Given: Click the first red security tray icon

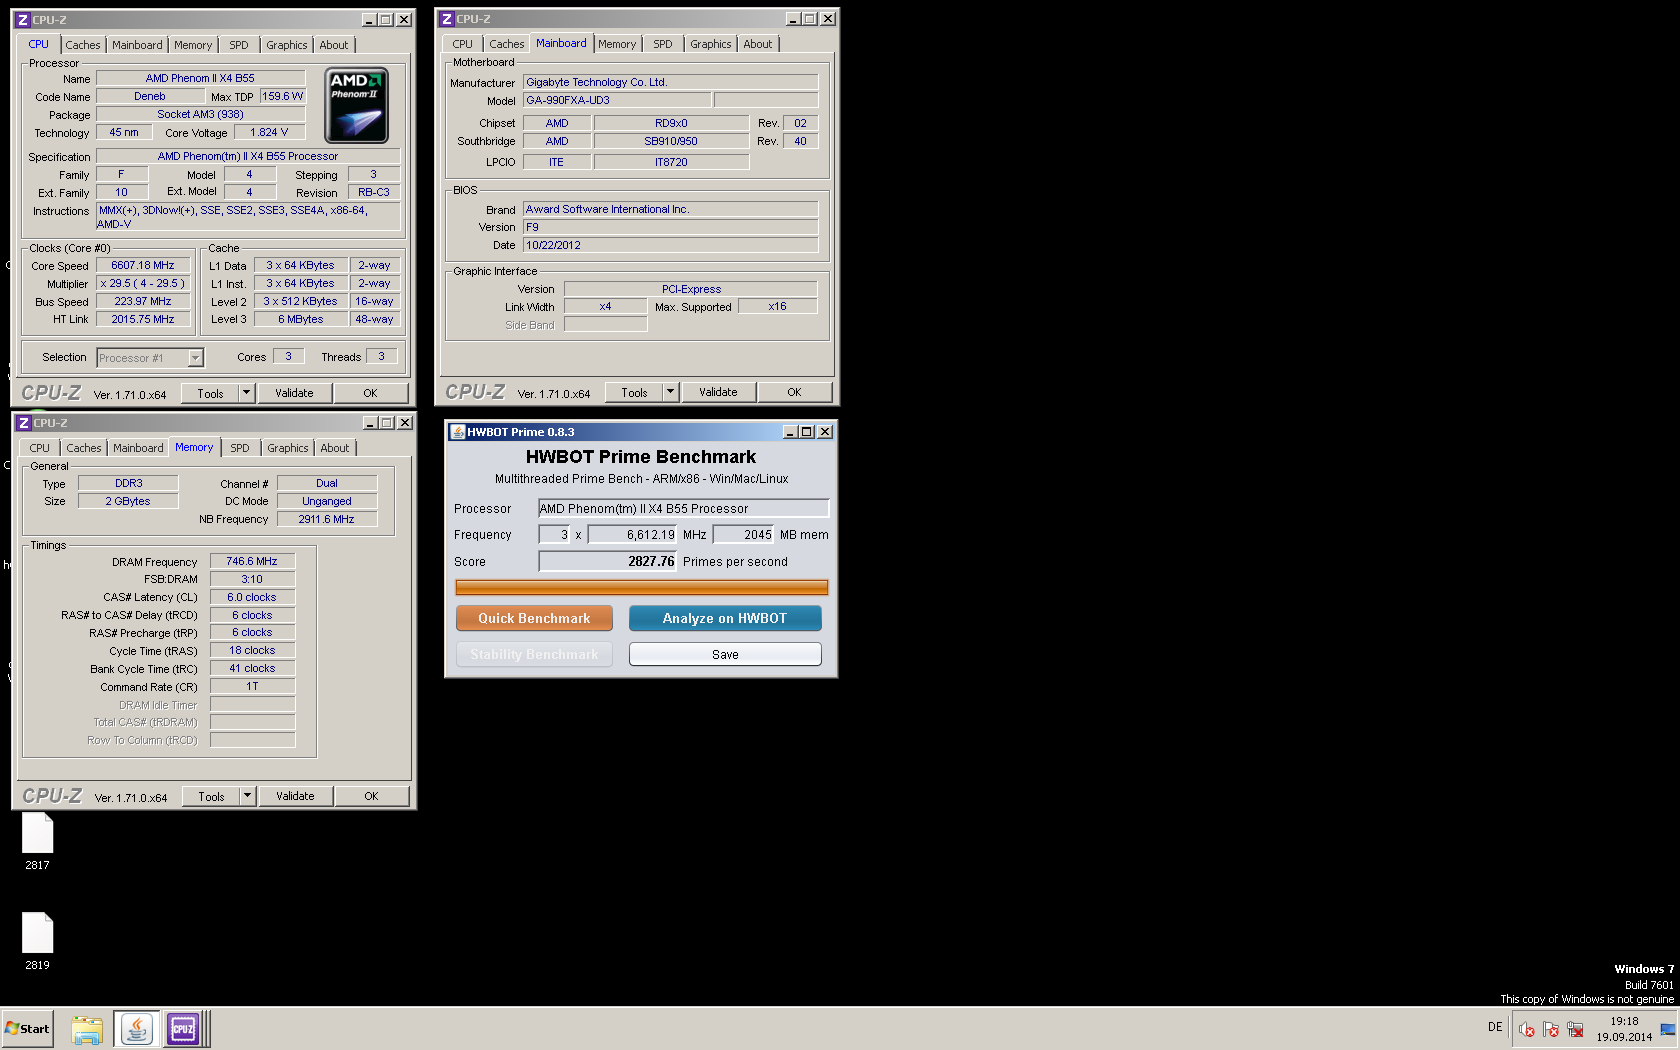Looking at the screenshot, I should pyautogui.click(x=1527, y=1029).
